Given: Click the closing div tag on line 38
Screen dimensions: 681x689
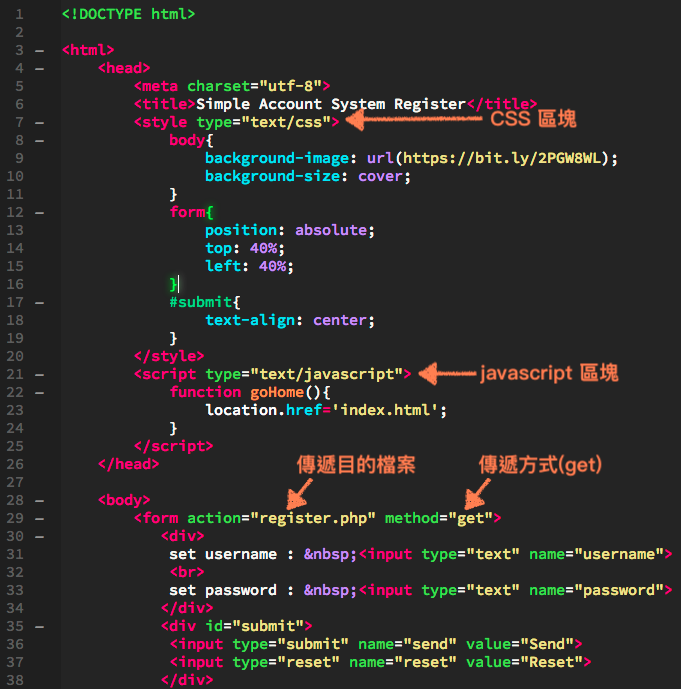Looking at the screenshot, I should (x=187, y=681).
